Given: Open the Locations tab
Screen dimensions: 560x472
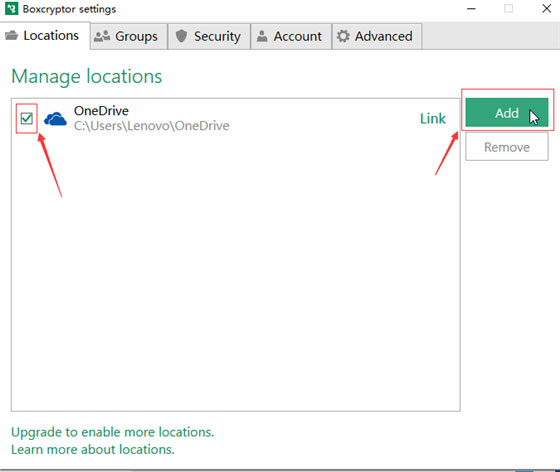Looking at the screenshot, I should point(45,36).
